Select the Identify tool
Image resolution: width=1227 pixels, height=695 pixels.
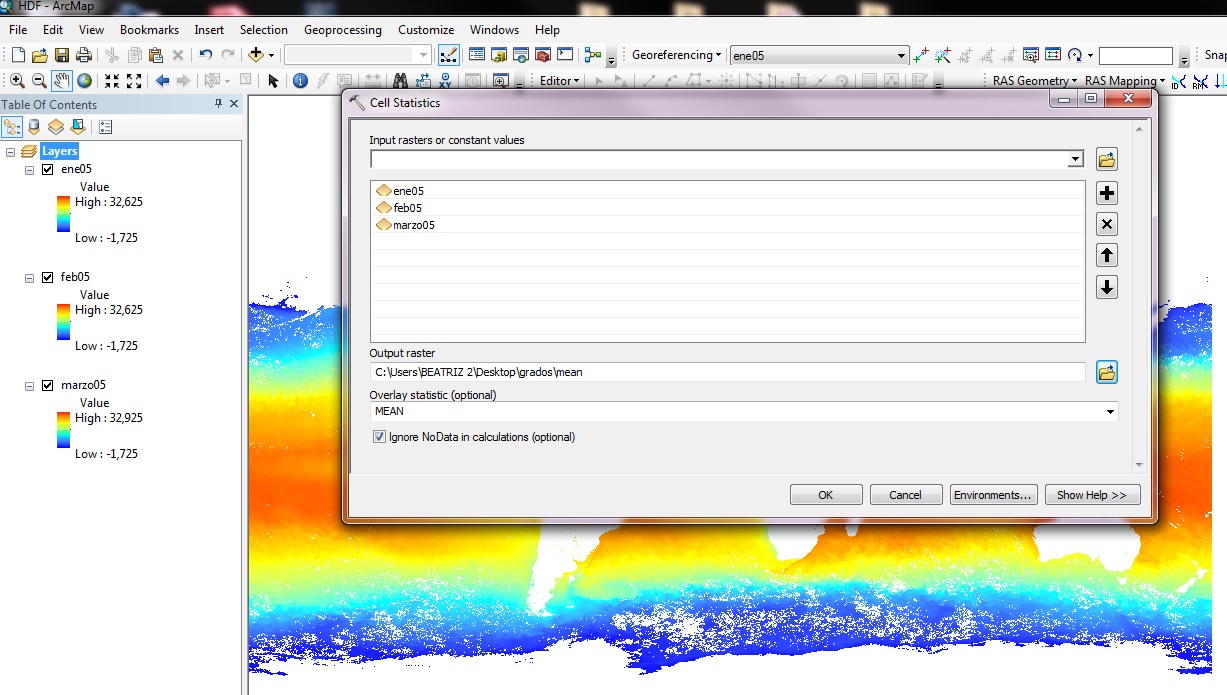click(x=300, y=81)
